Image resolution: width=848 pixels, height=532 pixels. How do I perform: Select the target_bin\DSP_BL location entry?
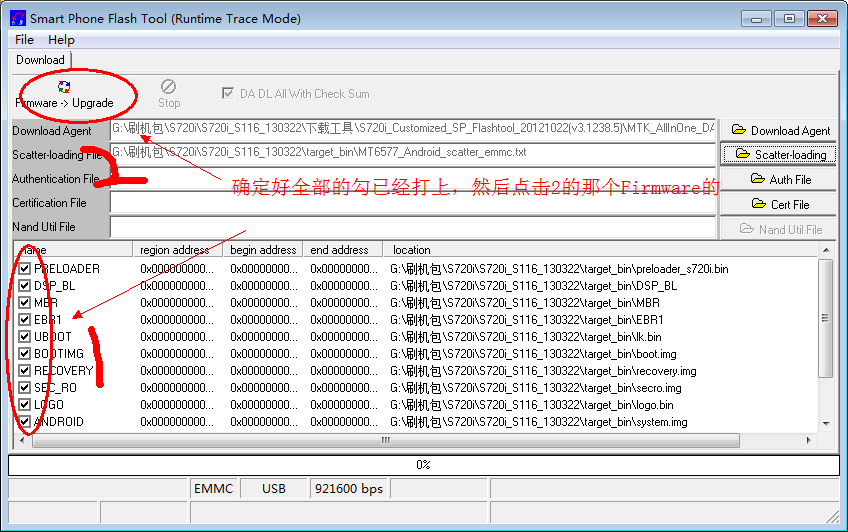coord(533,285)
